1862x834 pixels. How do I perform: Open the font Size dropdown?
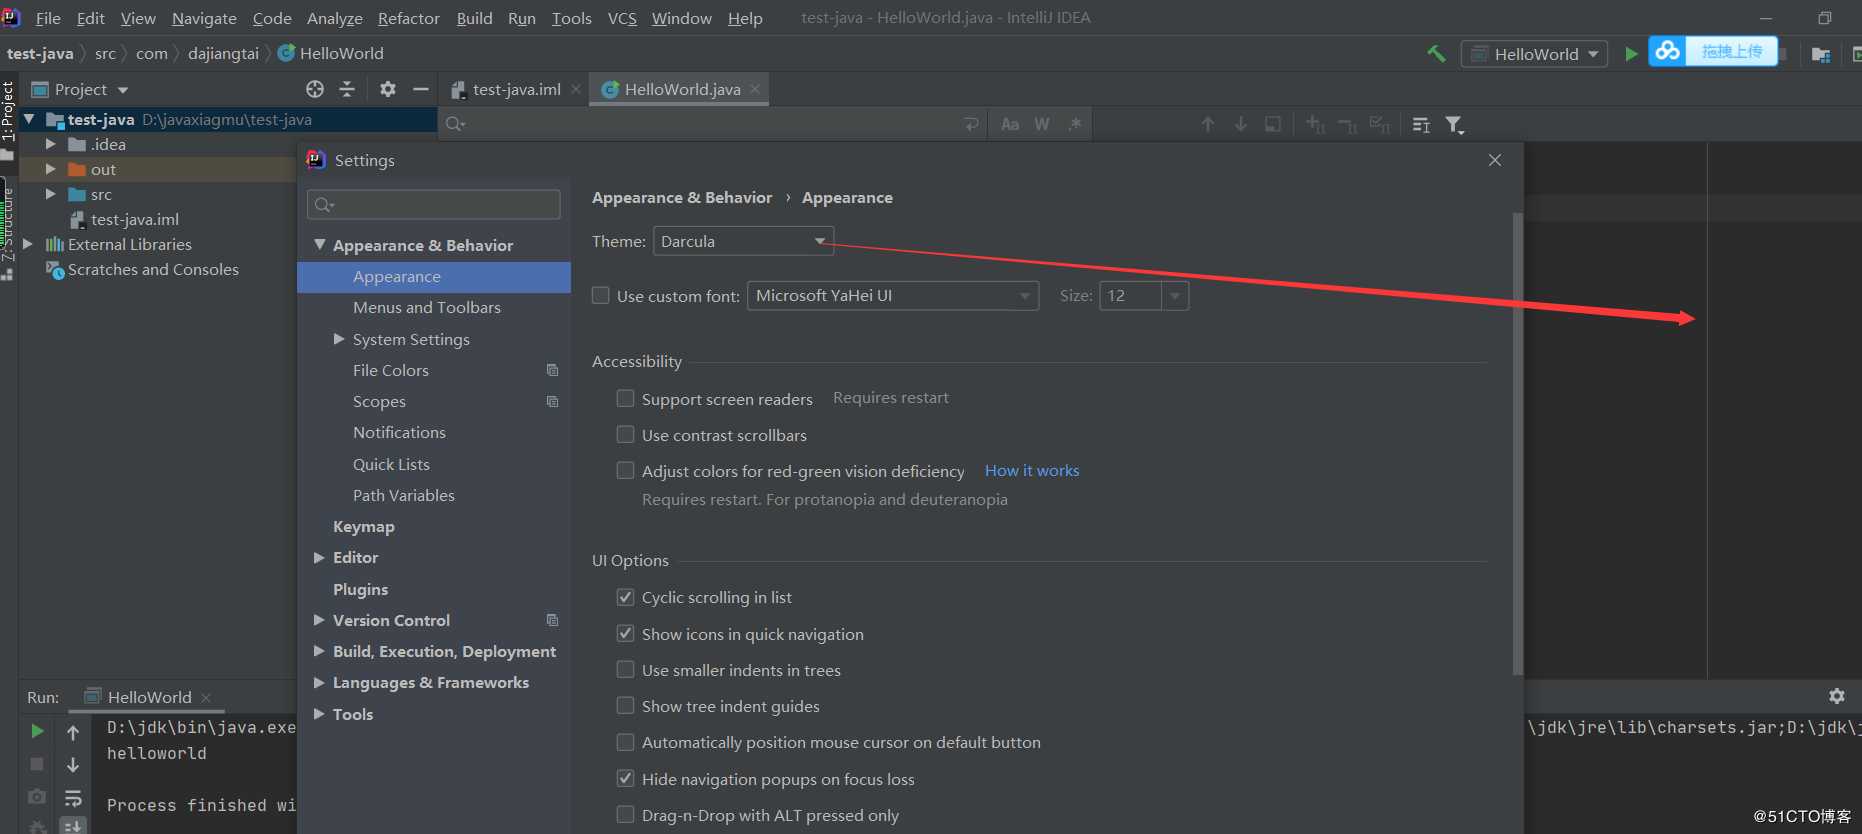click(x=1175, y=296)
